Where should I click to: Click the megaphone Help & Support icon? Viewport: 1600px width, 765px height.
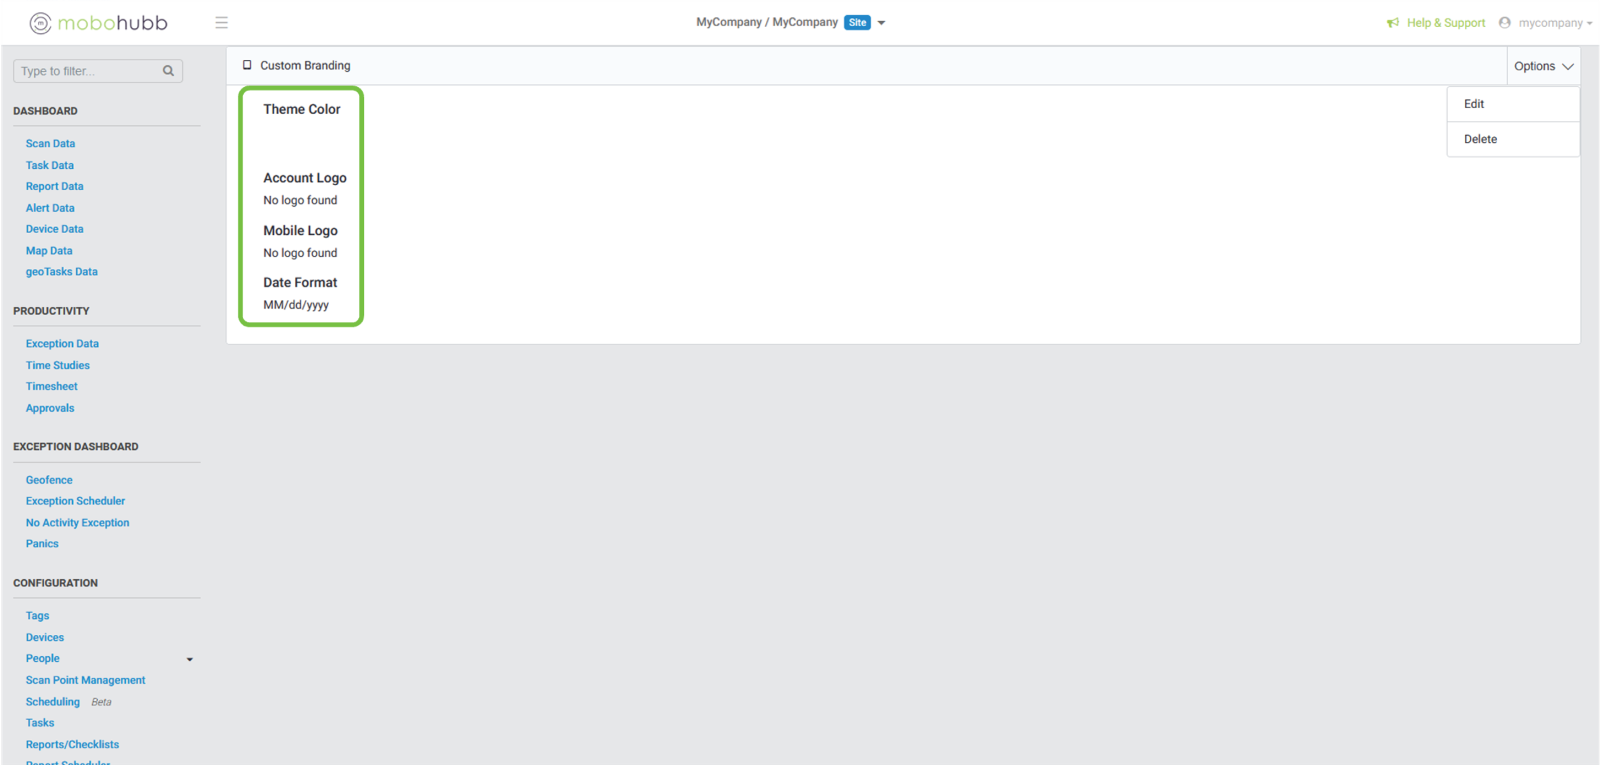pos(1393,23)
